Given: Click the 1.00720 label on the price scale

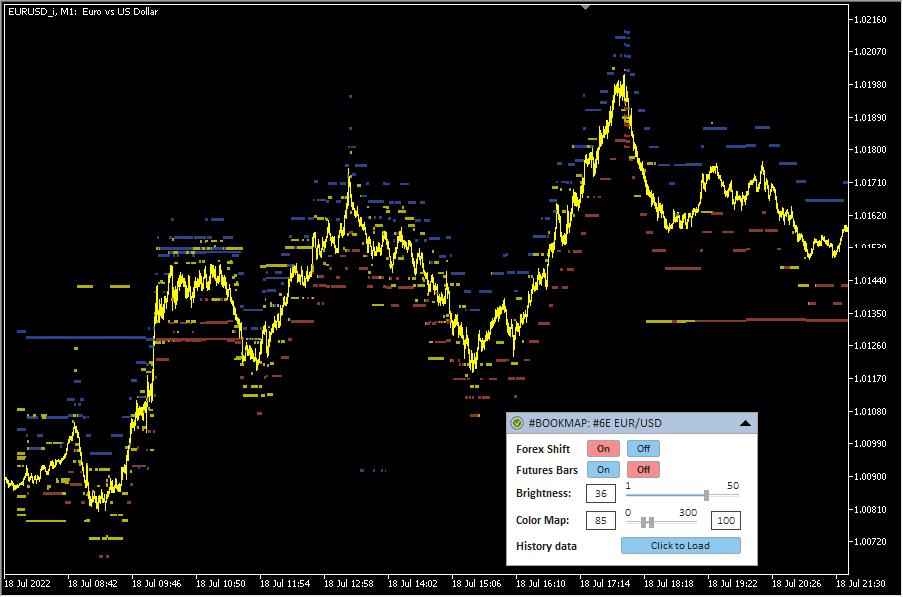Looking at the screenshot, I should [869, 541].
